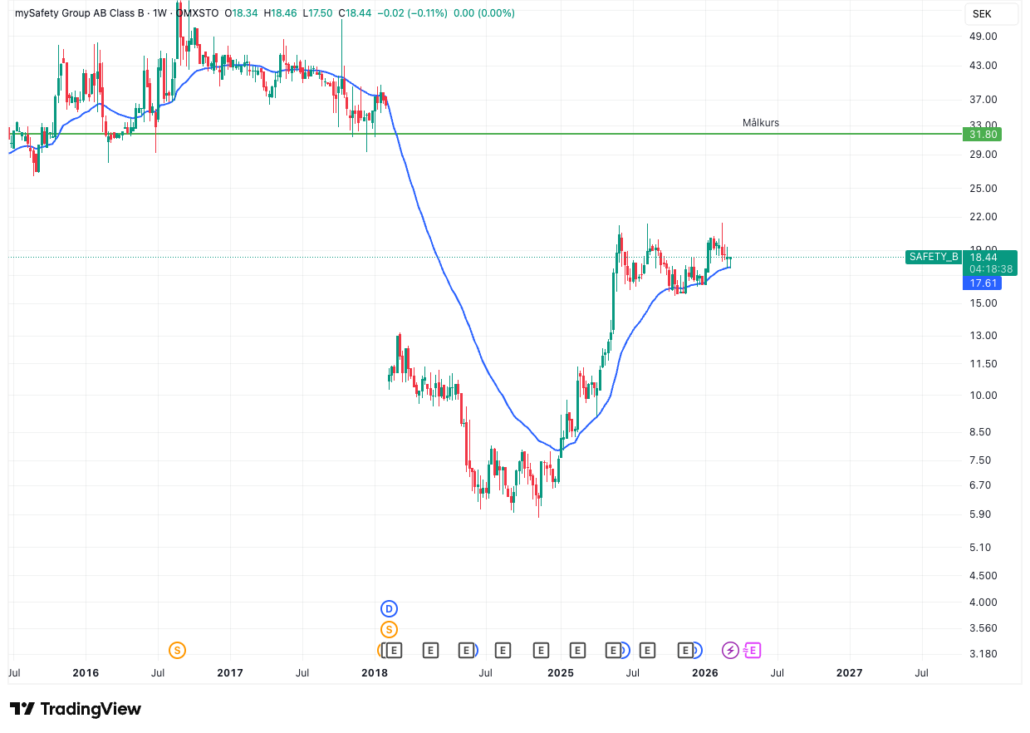Click the 2025 label on time axis
The height and width of the screenshot is (733, 1030).
(560, 673)
